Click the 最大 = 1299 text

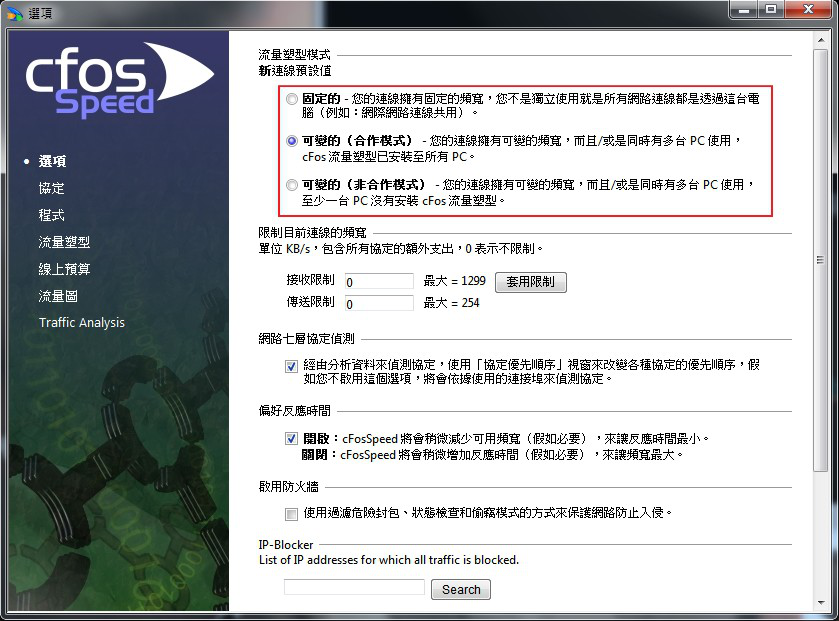(x=454, y=281)
